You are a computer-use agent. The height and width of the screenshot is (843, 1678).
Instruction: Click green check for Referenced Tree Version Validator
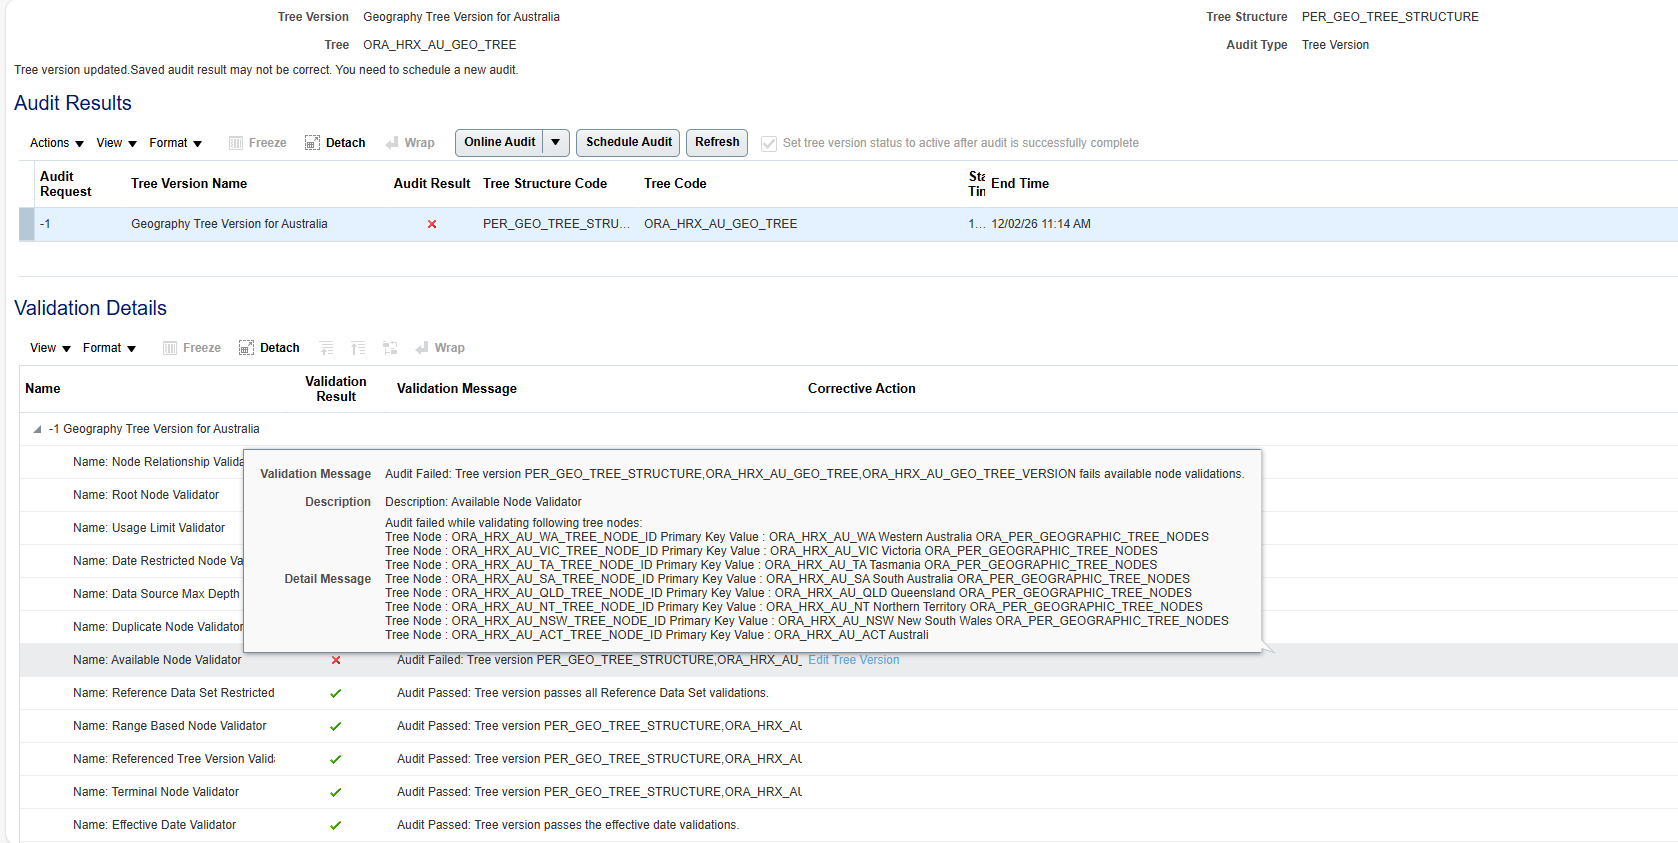(x=336, y=759)
